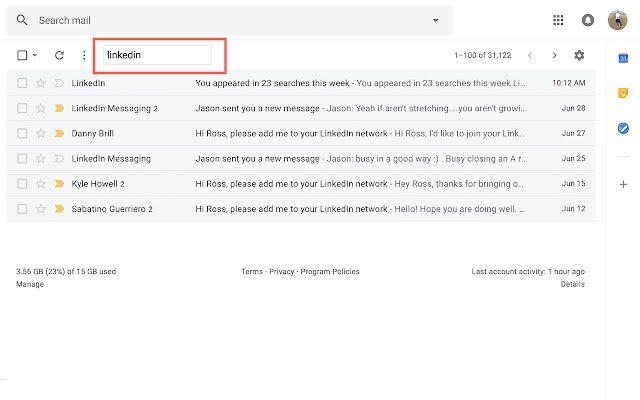Viewport: 640px width, 400px height.
Task: Open the account profile avatar
Action: coord(617,20)
